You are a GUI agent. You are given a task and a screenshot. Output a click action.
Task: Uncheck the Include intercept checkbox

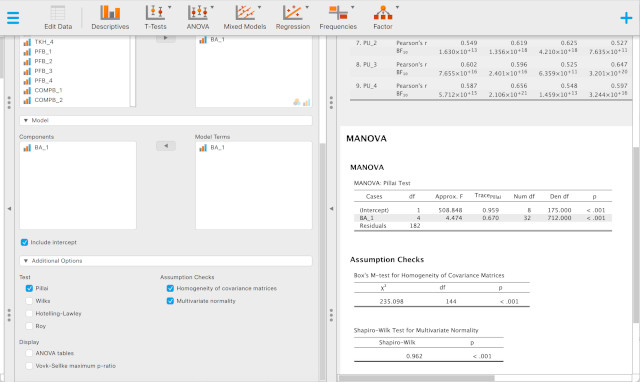pos(24,242)
